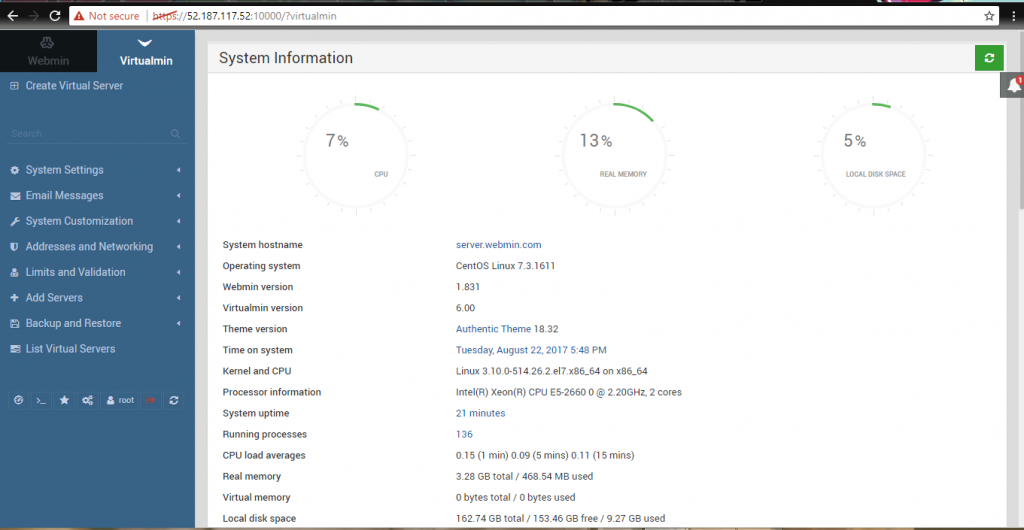1024x530 pixels.
Task: Click the Running processes 136 link
Action: [464, 434]
